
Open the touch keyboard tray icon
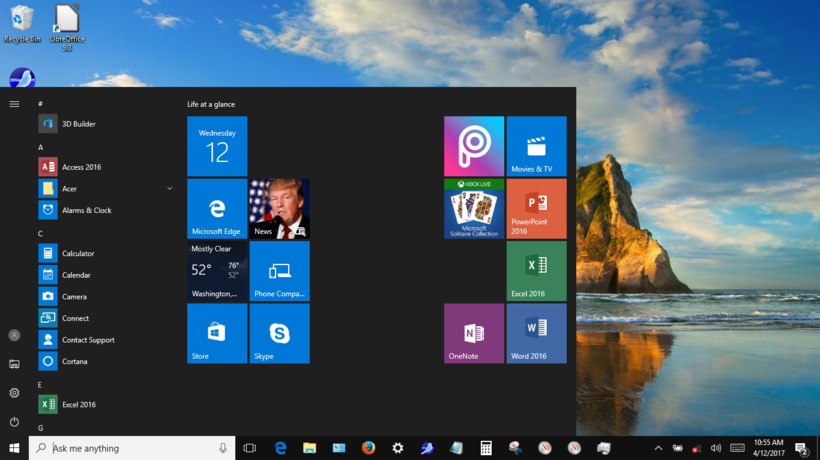[737, 448]
